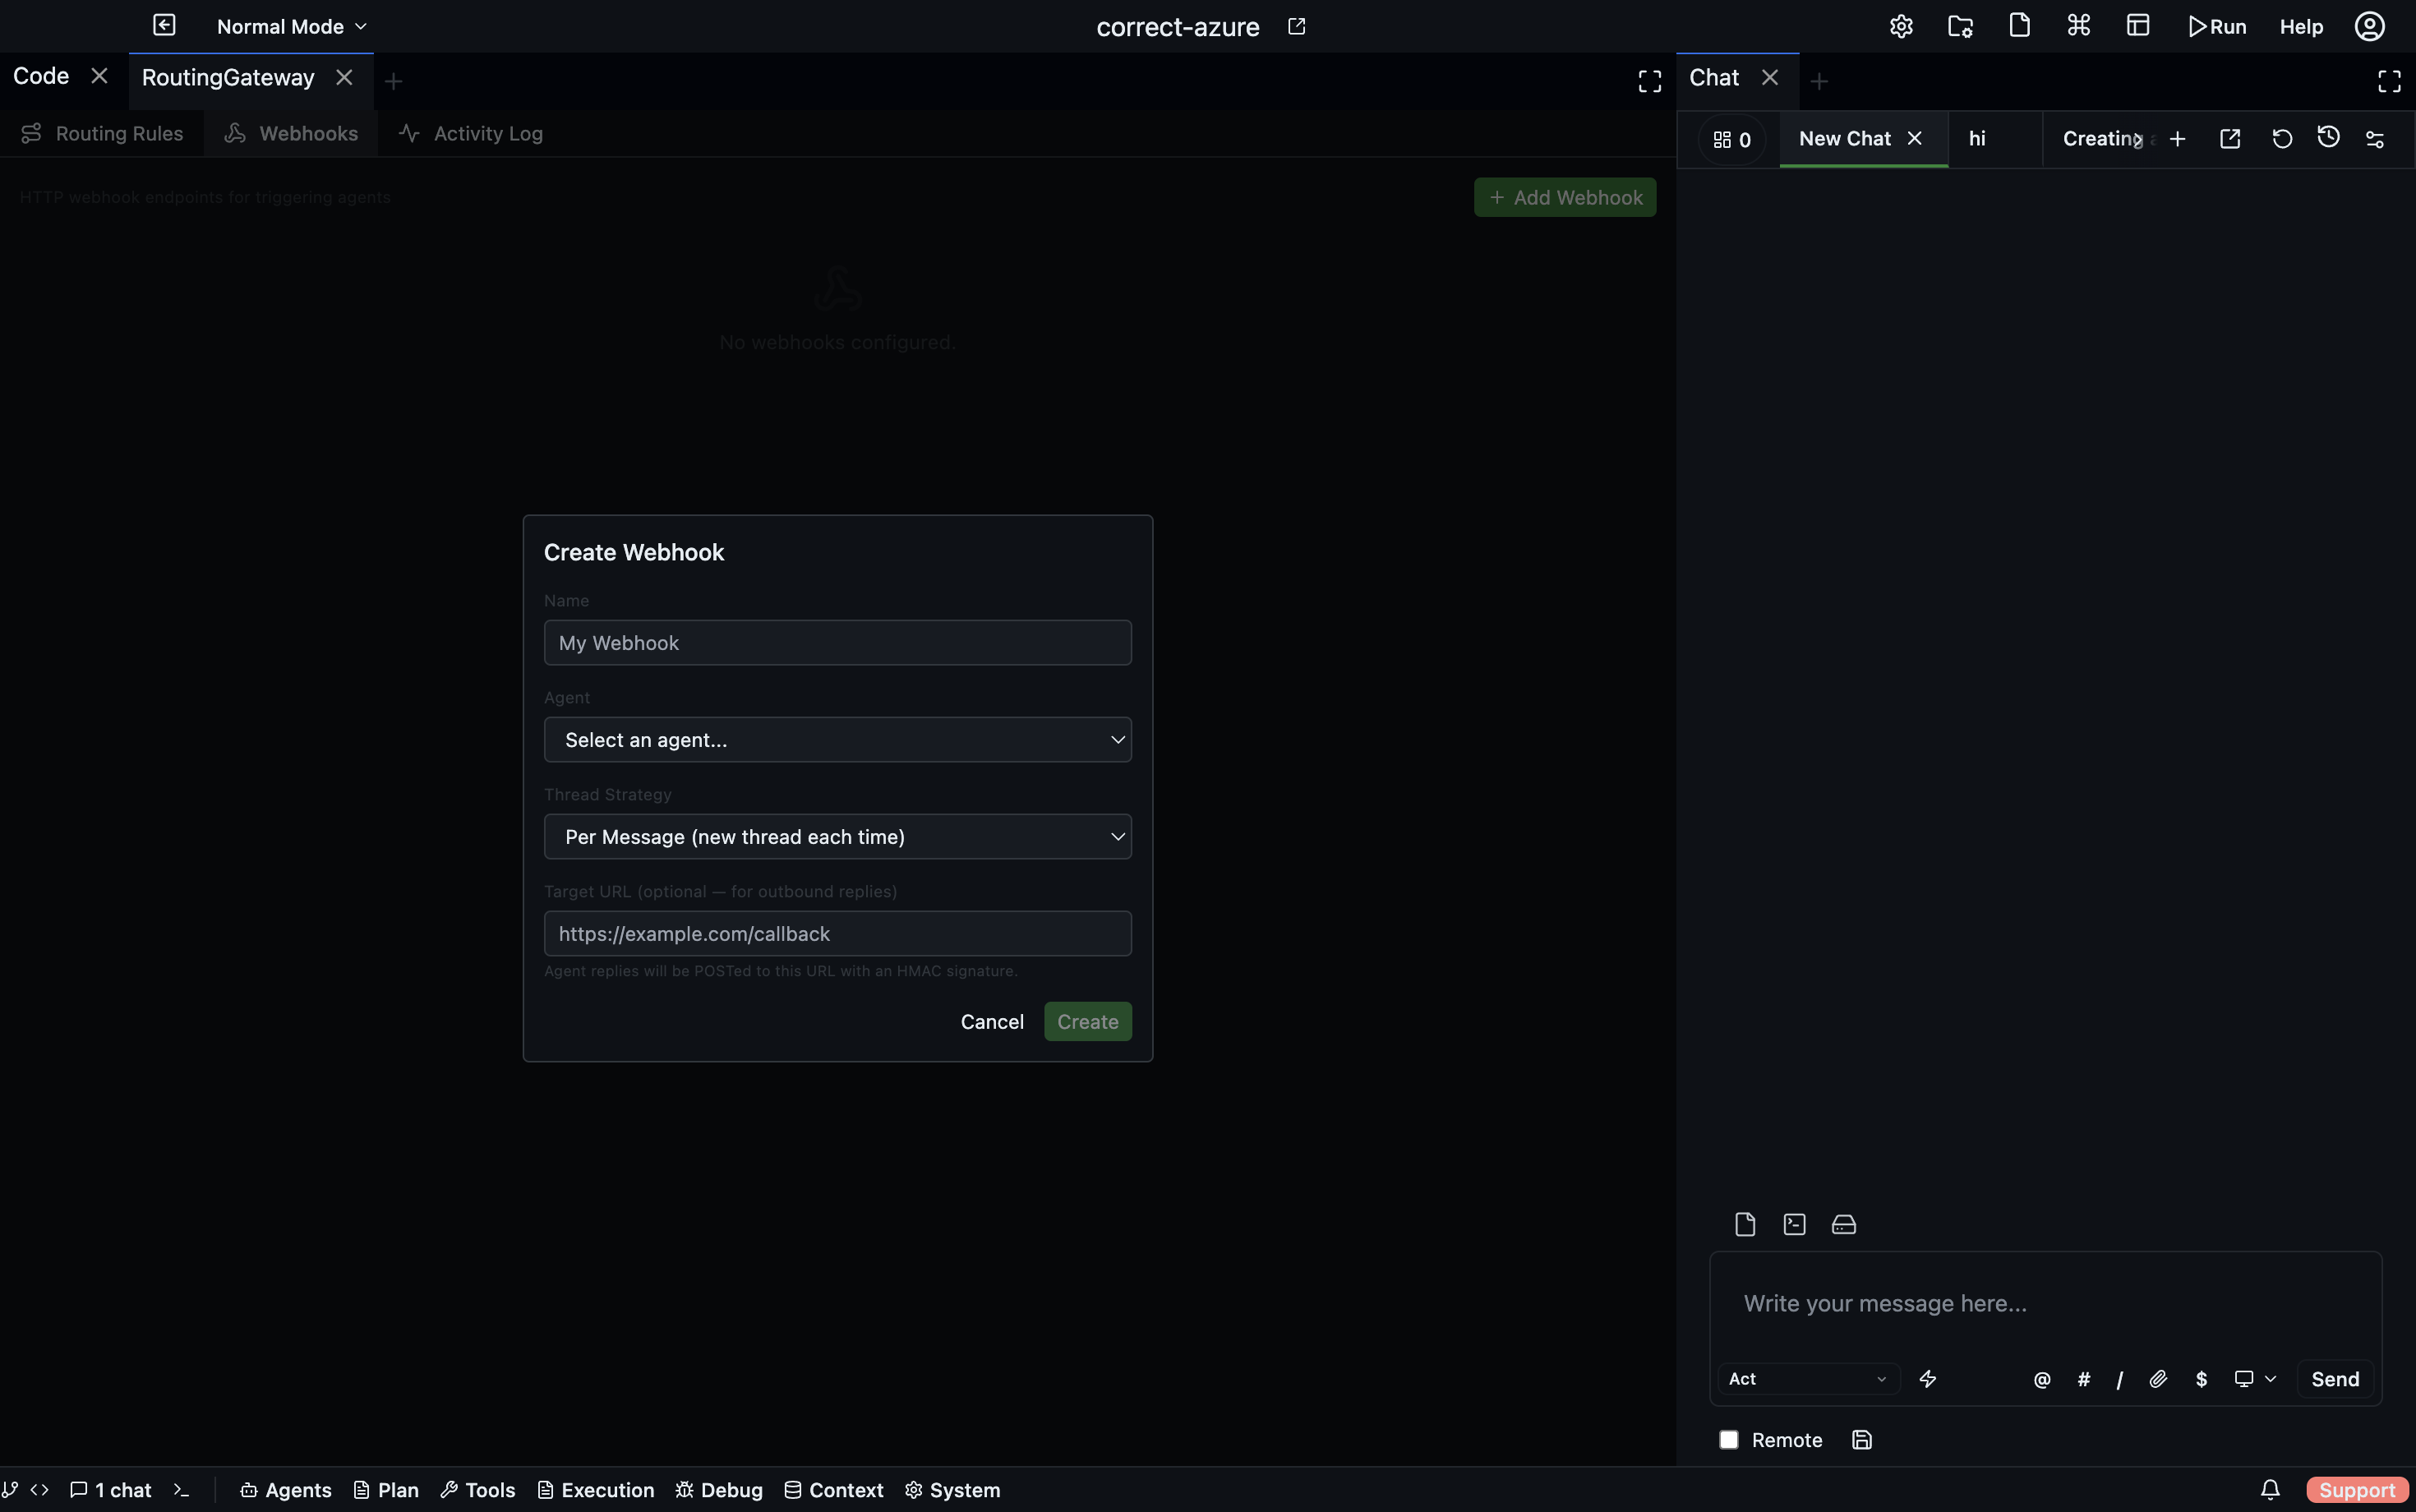Screen dimensions: 2416x1512
Task: Open chat in external window icon
Action: pos(2230,139)
